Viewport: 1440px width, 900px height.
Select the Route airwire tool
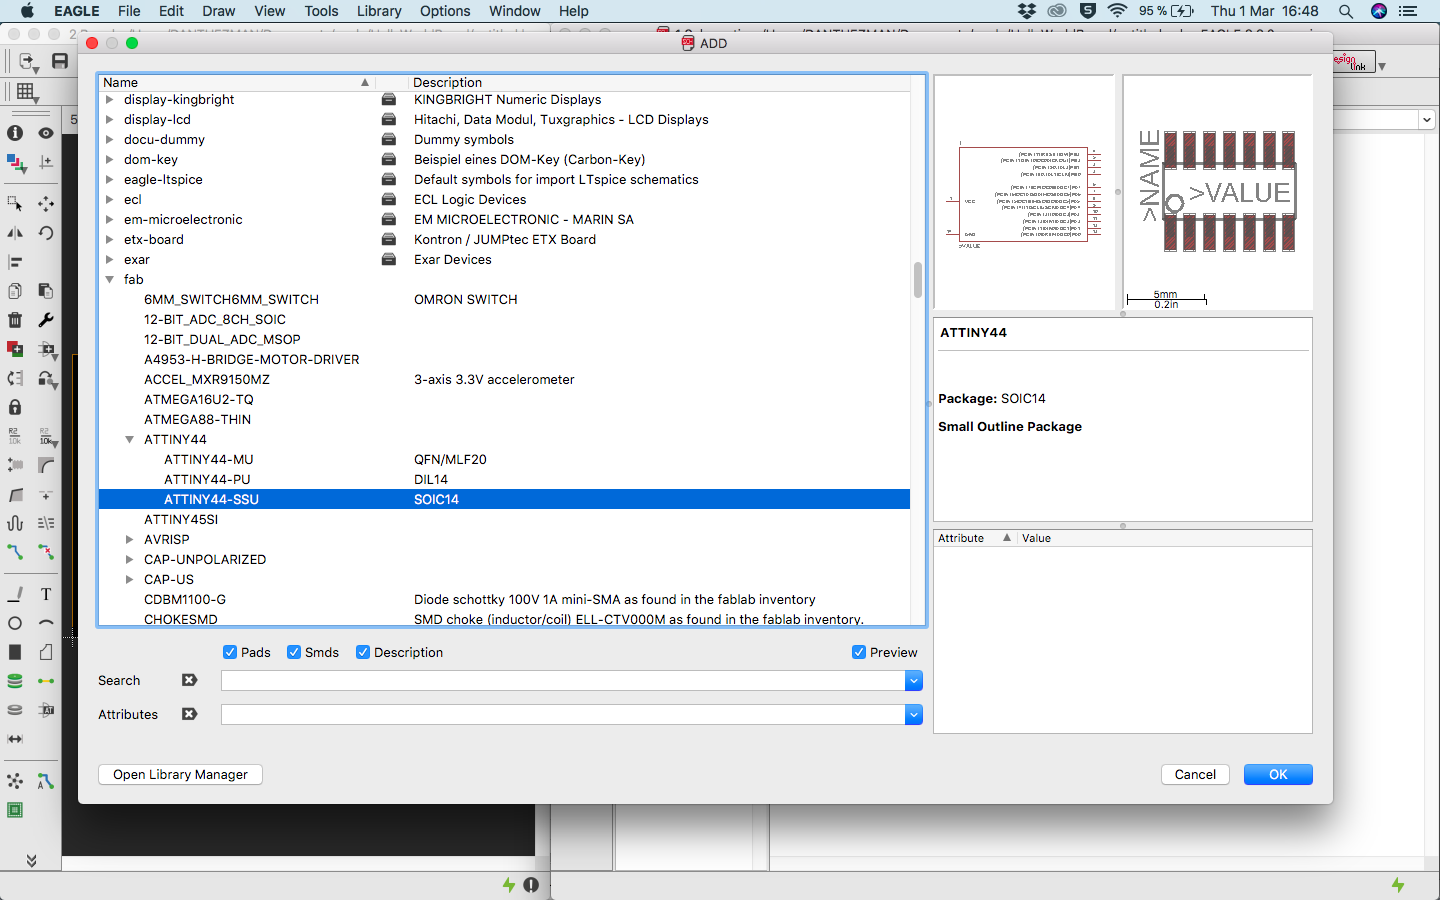(x=15, y=551)
